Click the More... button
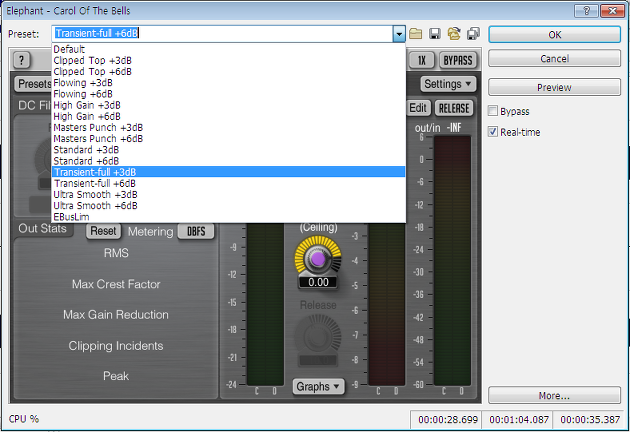Image resolution: width=630 pixels, height=432 pixels. (554, 396)
